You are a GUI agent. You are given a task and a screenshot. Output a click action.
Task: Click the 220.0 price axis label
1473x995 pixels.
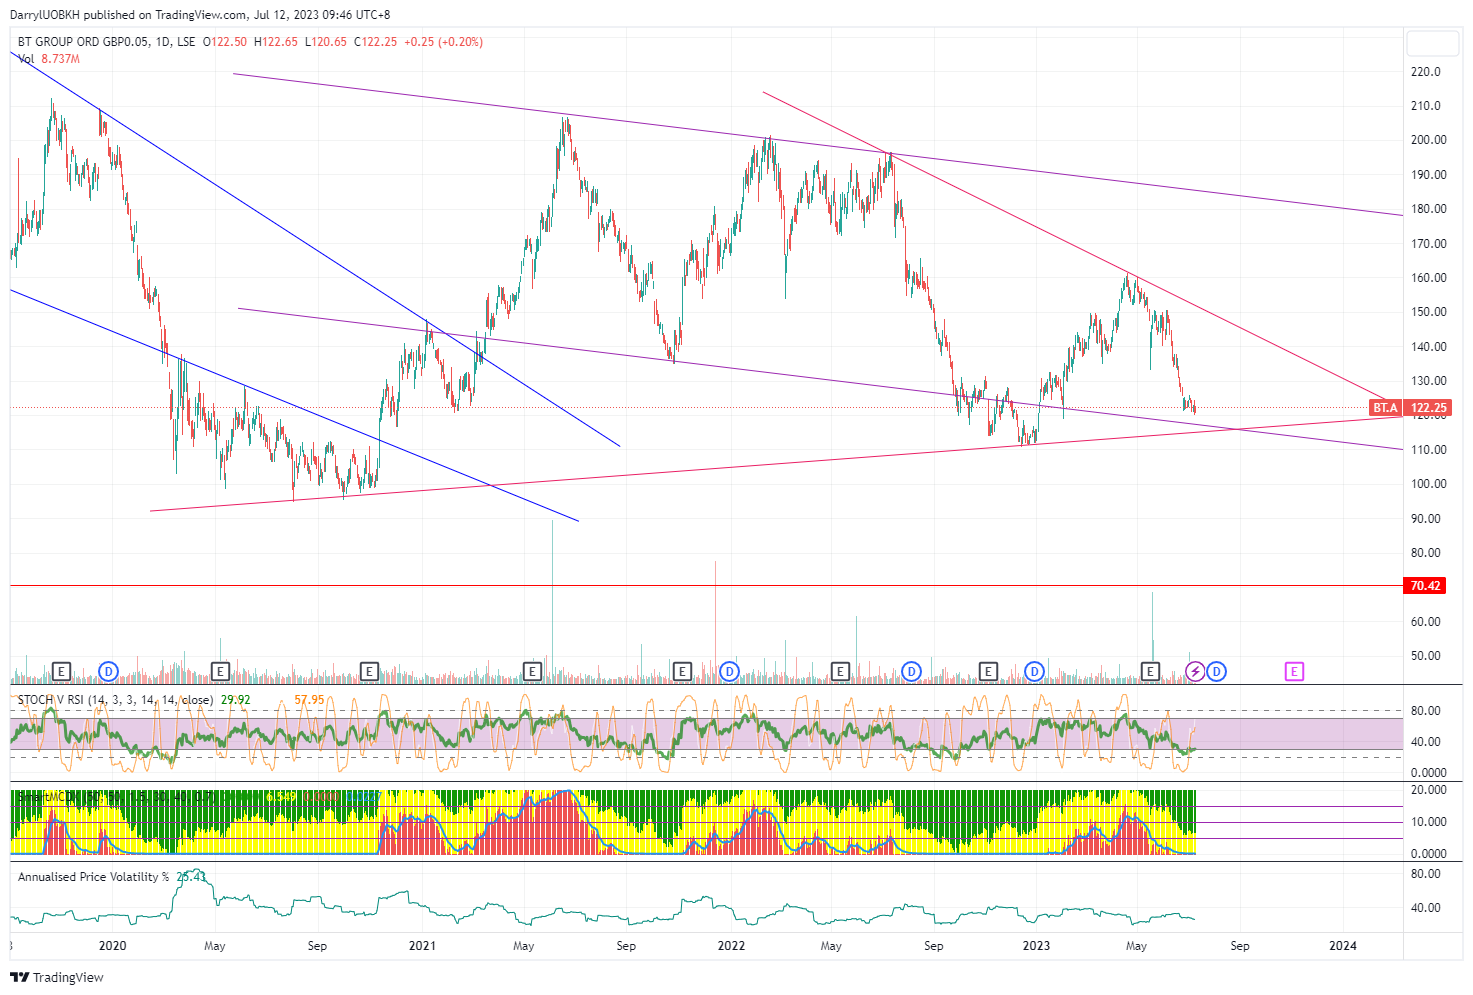(x=1425, y=72)
